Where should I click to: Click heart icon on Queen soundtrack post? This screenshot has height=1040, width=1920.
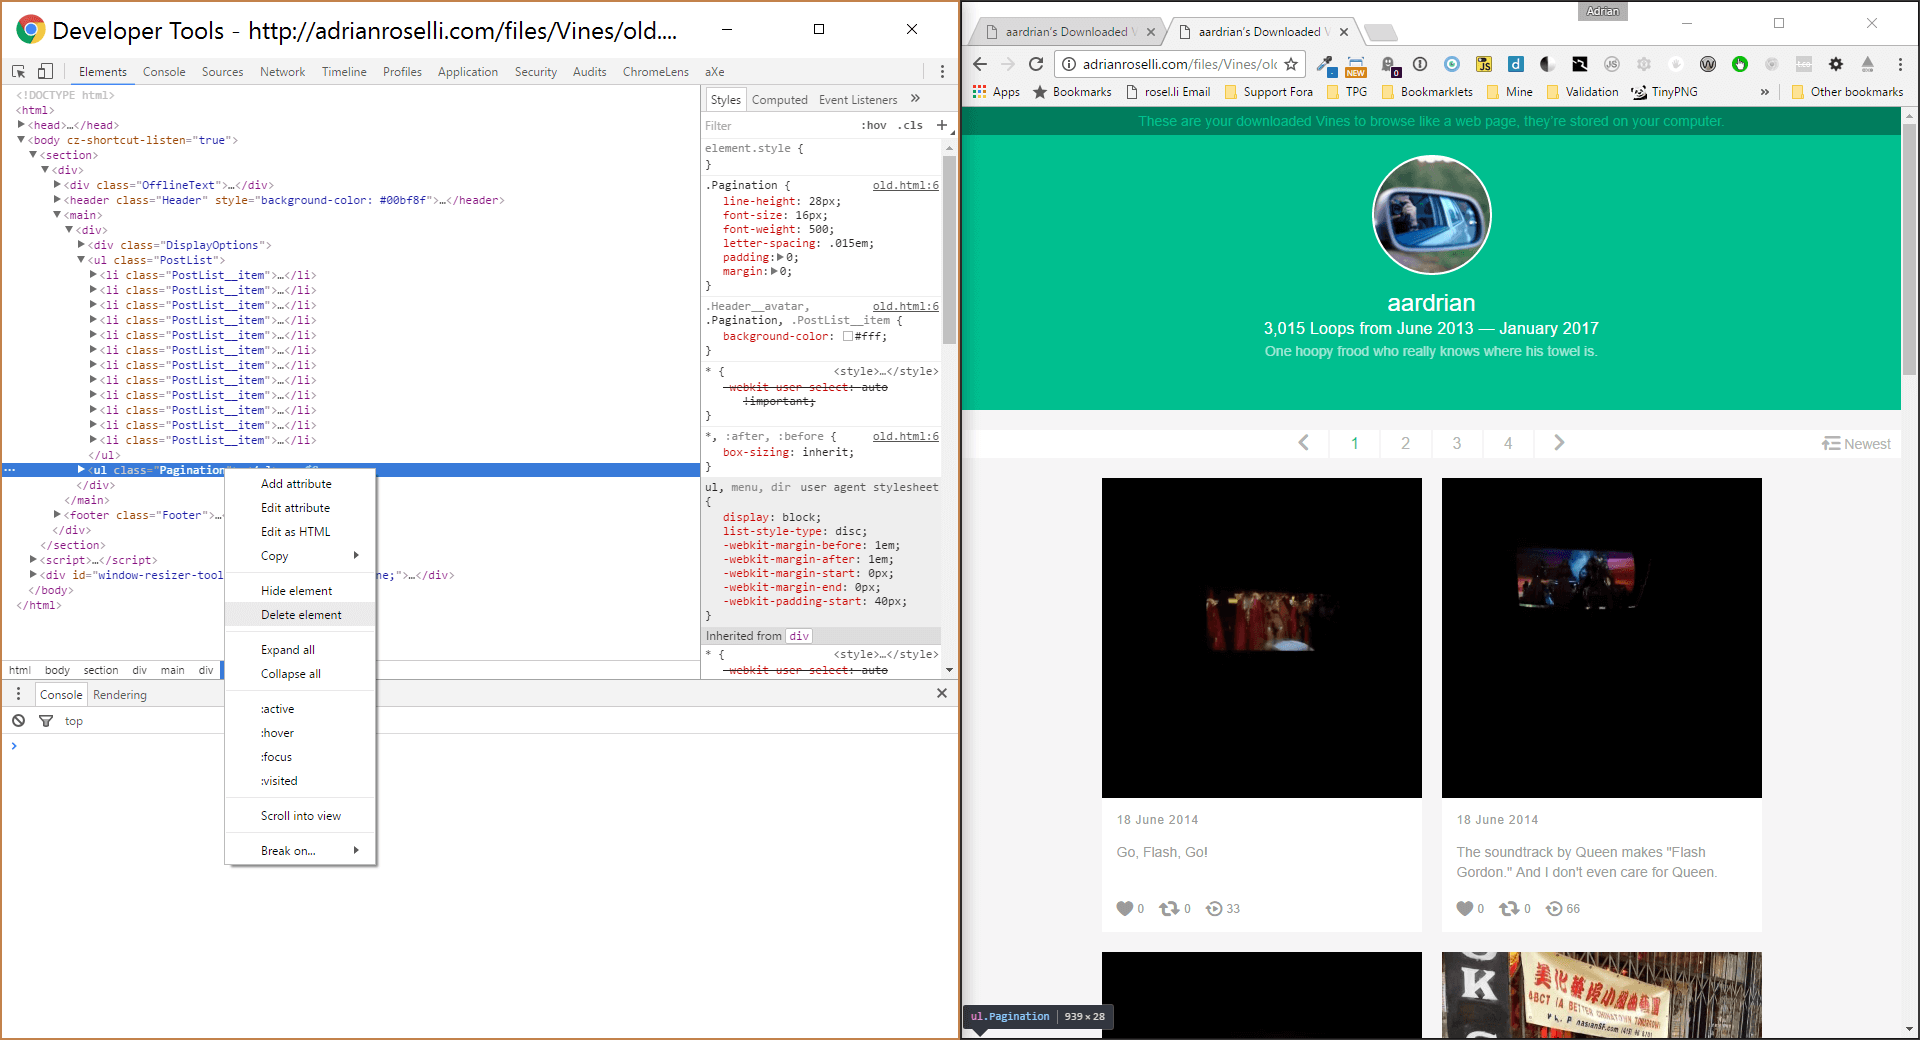tap(1465, 909)
